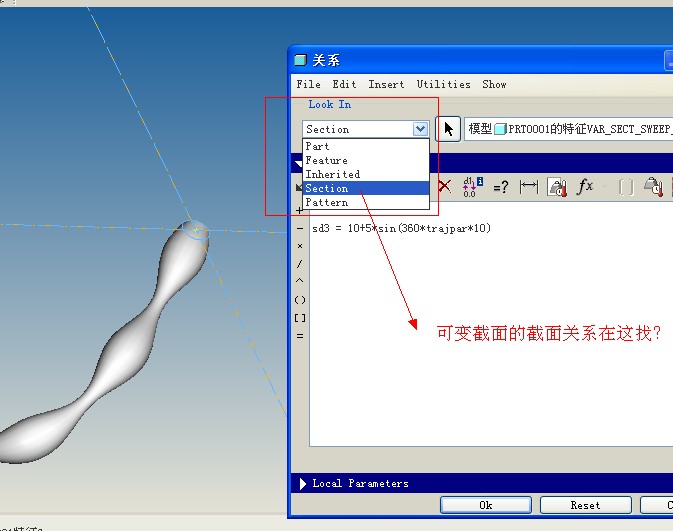Choose Part from the Look In list
This screenshot has height=531, width=673.
coord(366,146)
